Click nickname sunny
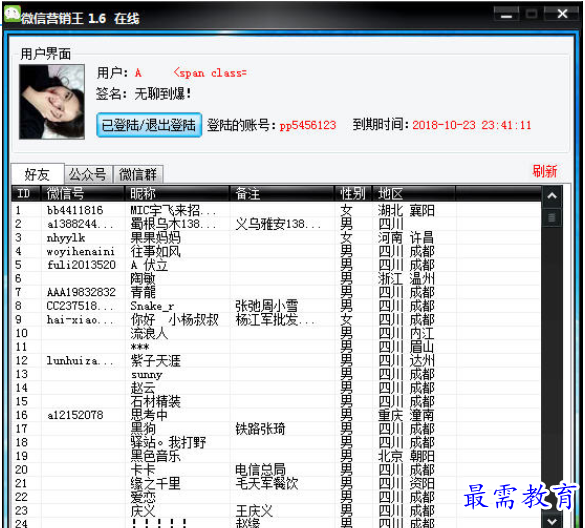Image resolution: width=585 pixels, height=528 pixels. tap(146, 375)
